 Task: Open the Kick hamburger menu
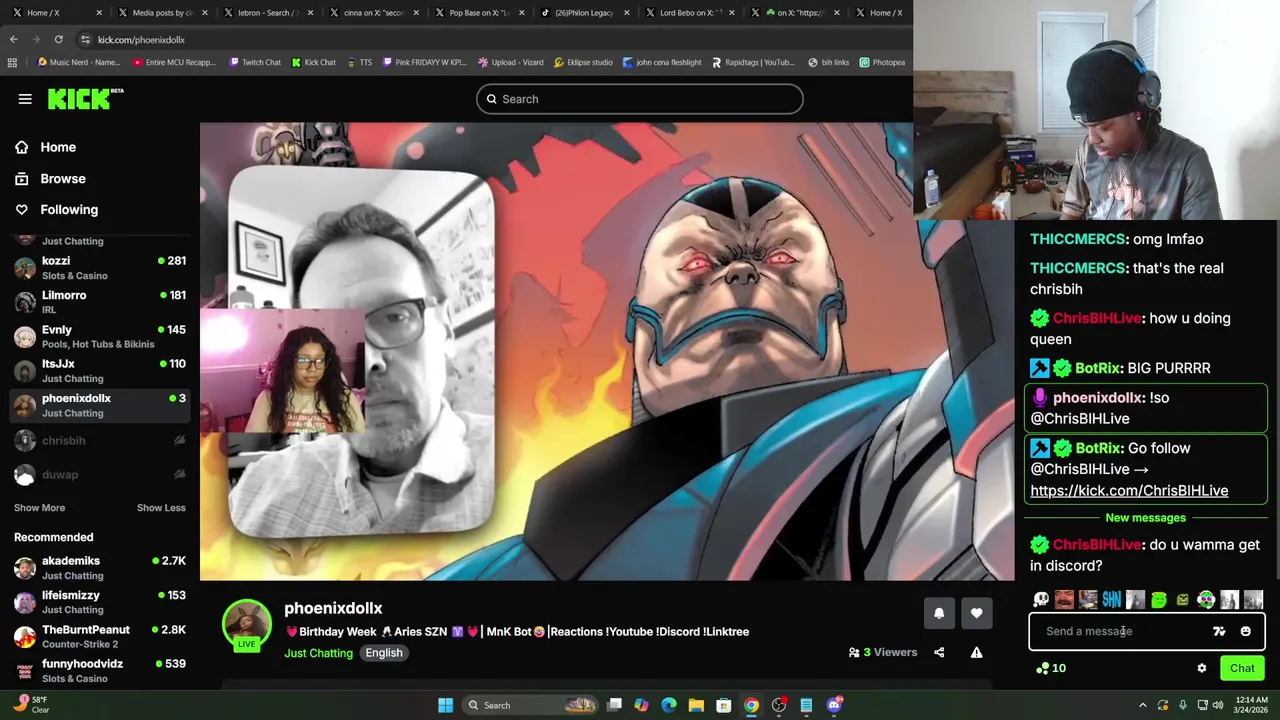coord(25,99)
